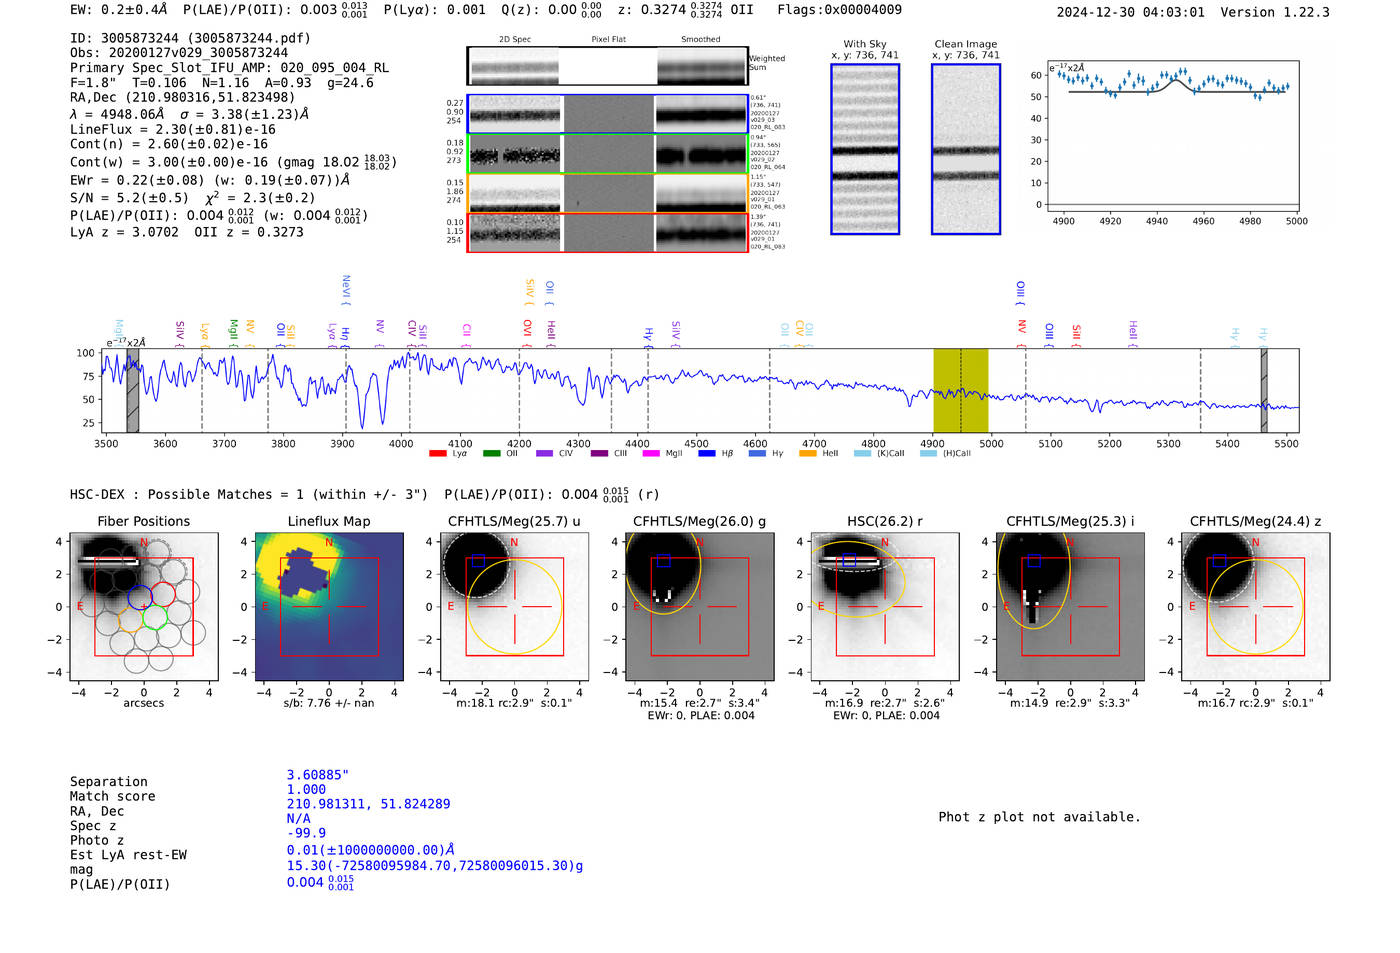Open the CFHTLS/Meg(25.7) u cutout
1400x953 pixels.
[x=514, y=606]
